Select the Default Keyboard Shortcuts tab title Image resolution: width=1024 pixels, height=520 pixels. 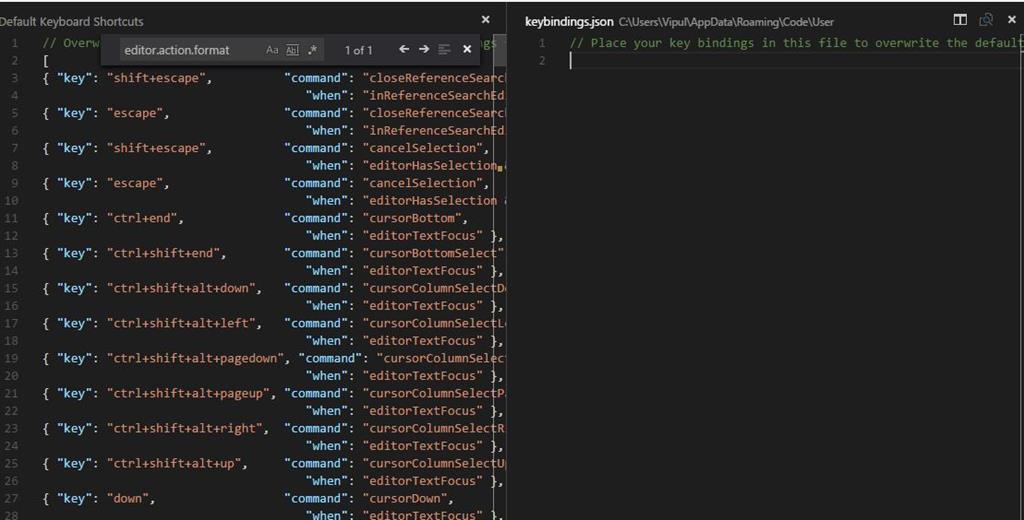coord(71,22)
